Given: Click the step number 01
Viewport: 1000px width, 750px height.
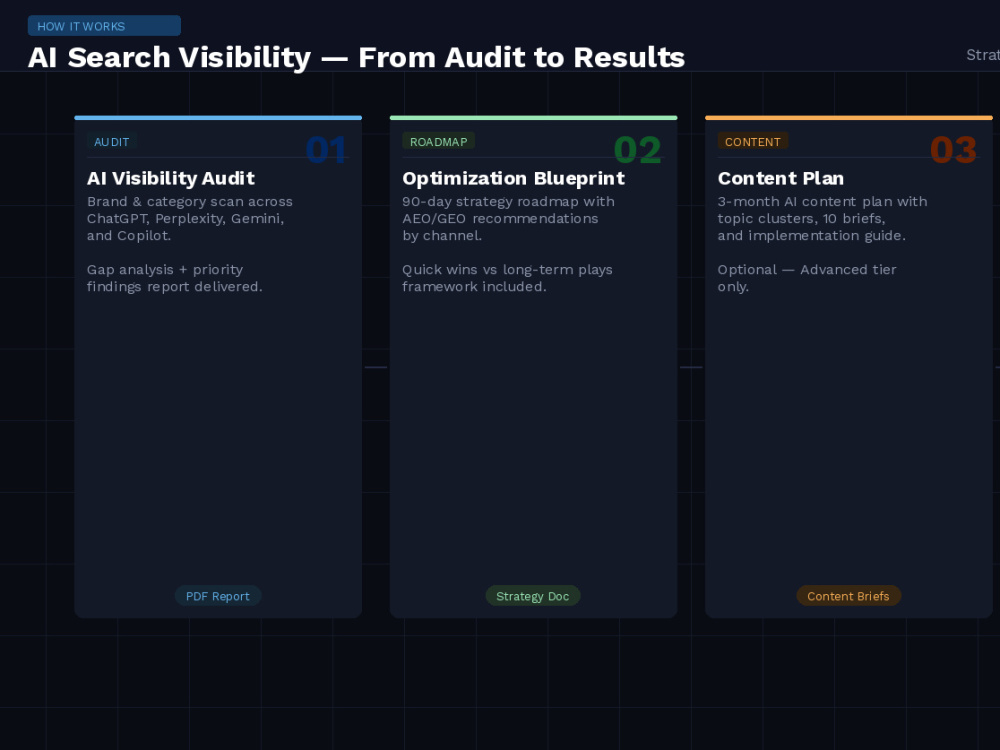Looking at the screenshot, I should (x=326, y=150).
